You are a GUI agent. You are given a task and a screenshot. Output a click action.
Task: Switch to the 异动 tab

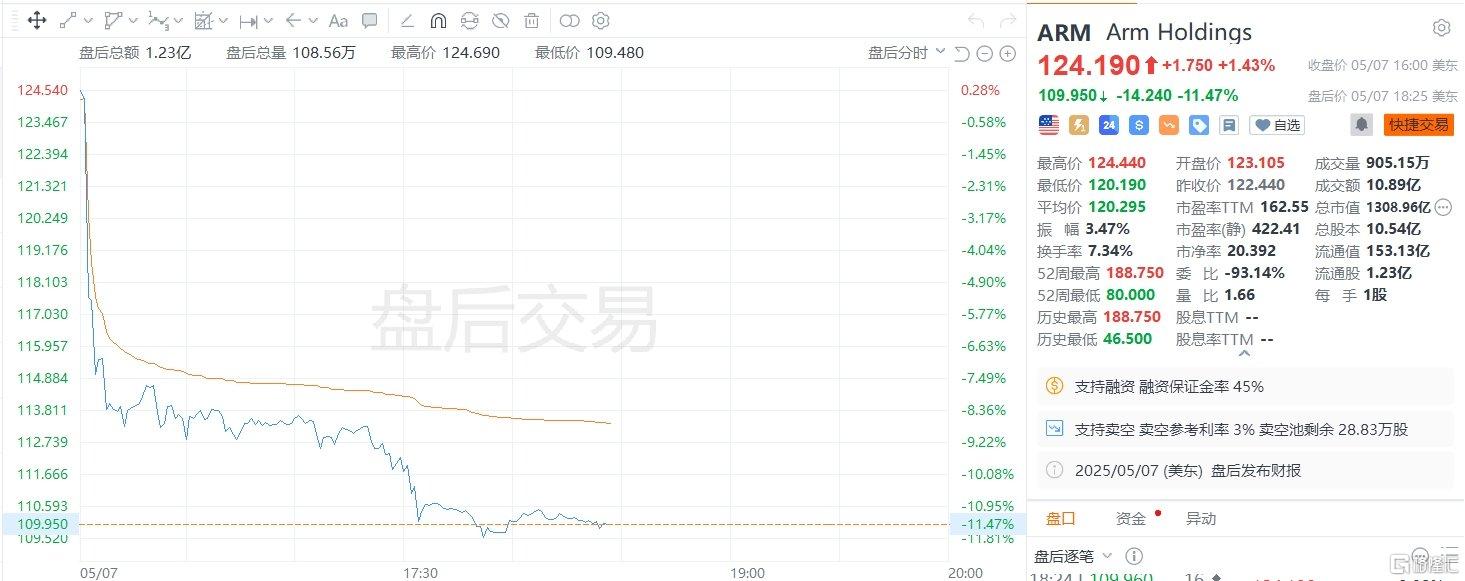coord(1200,518)
